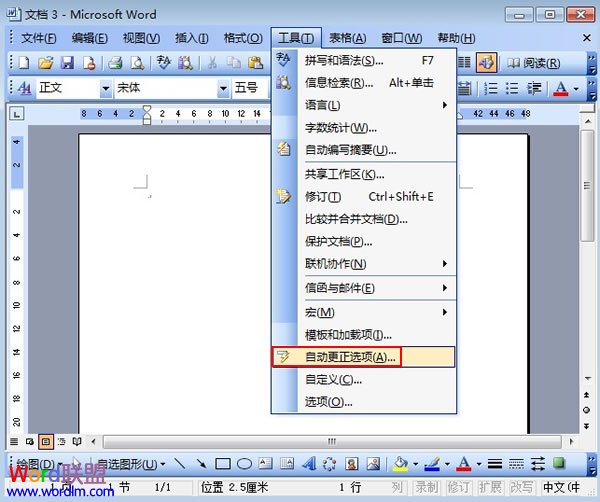Toggle 录制 macro indicator in status bar
Screen dimensions: 600x502
[x=427, y=487]
